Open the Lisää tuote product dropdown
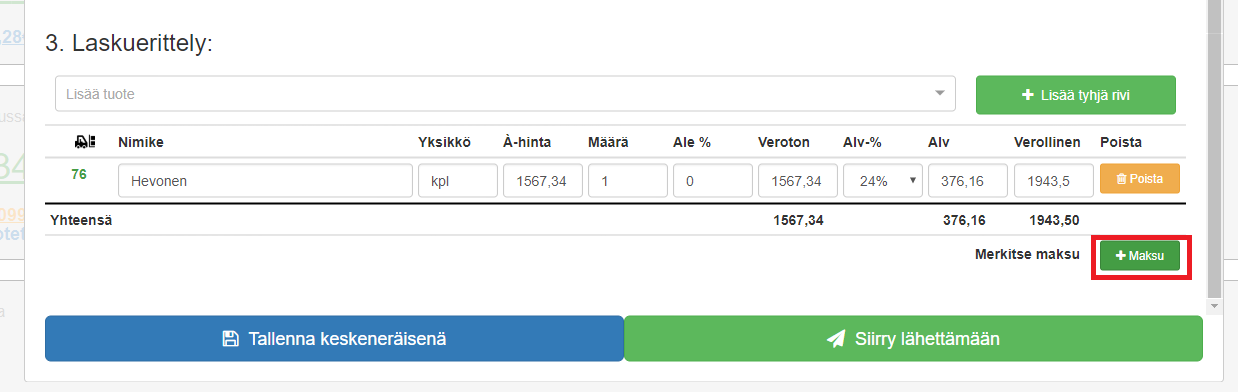Image resolution: width=1238 pixels, height=392 pixels. click(506, 94)
